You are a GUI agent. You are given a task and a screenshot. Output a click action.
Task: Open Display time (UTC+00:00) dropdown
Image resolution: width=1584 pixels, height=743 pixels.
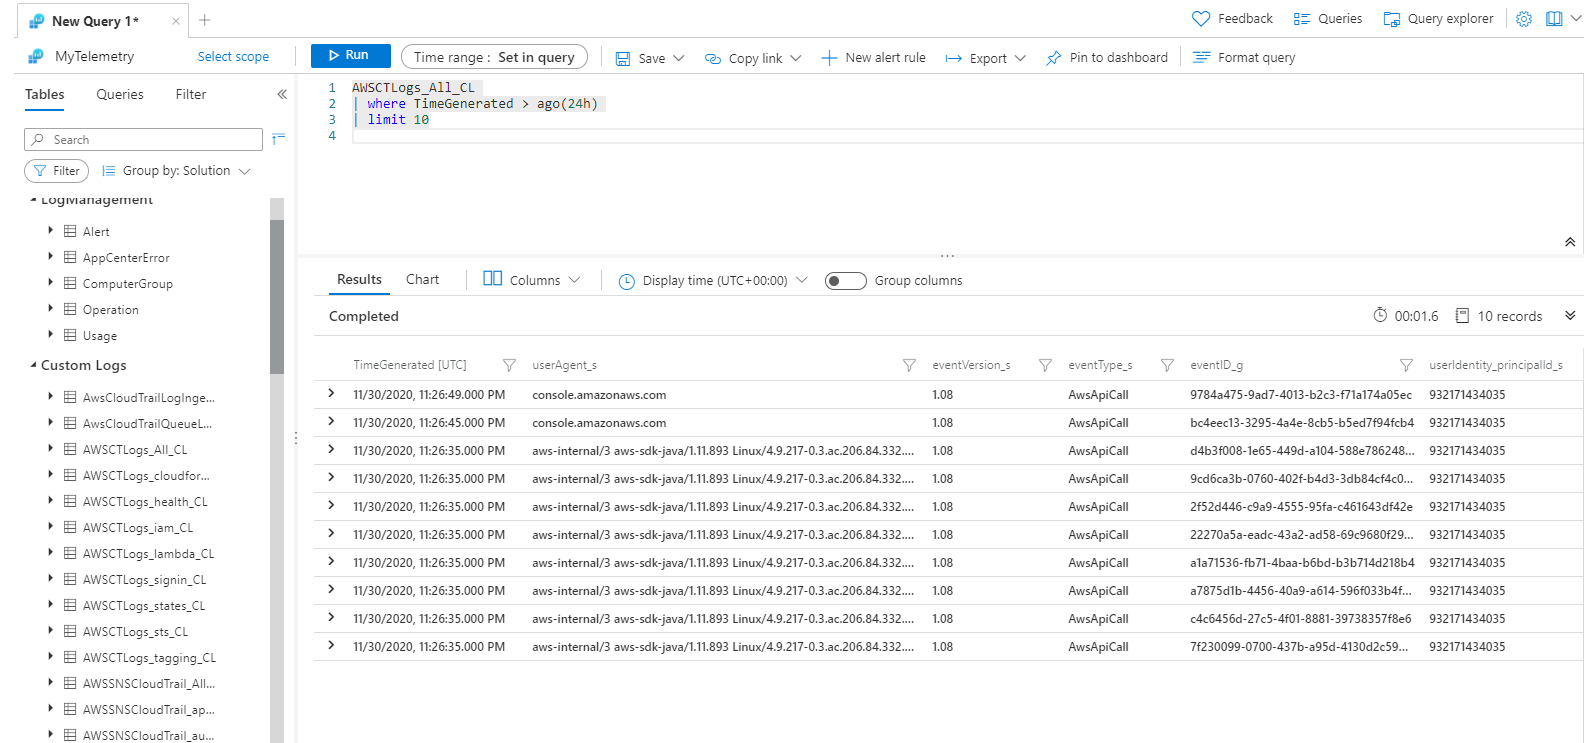712,281
